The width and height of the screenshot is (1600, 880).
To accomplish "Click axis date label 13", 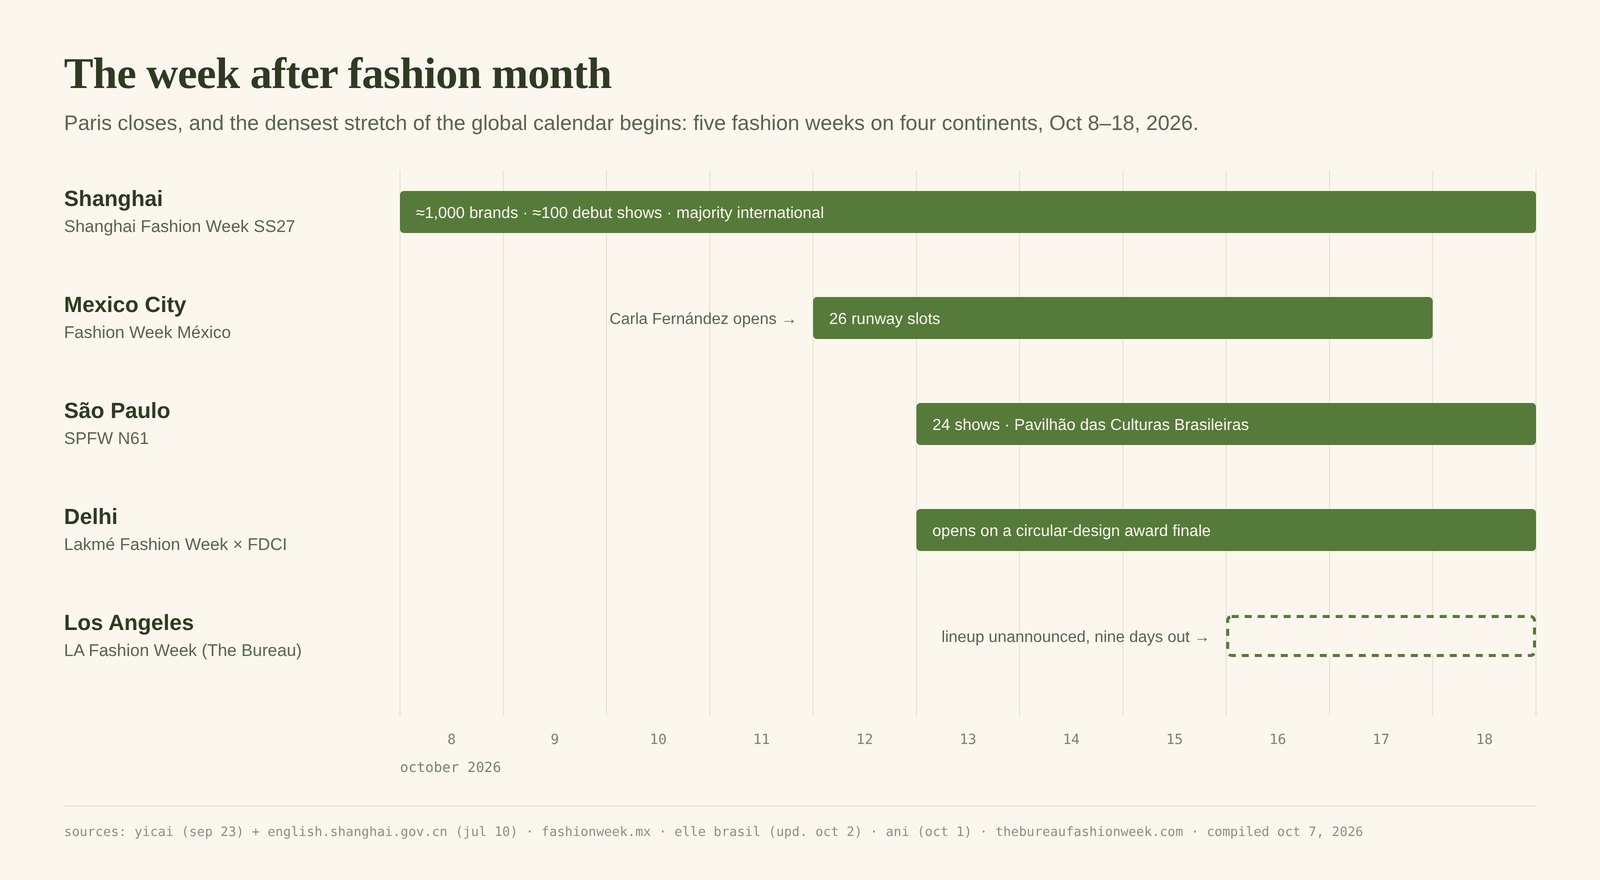I will coord(968,739).
